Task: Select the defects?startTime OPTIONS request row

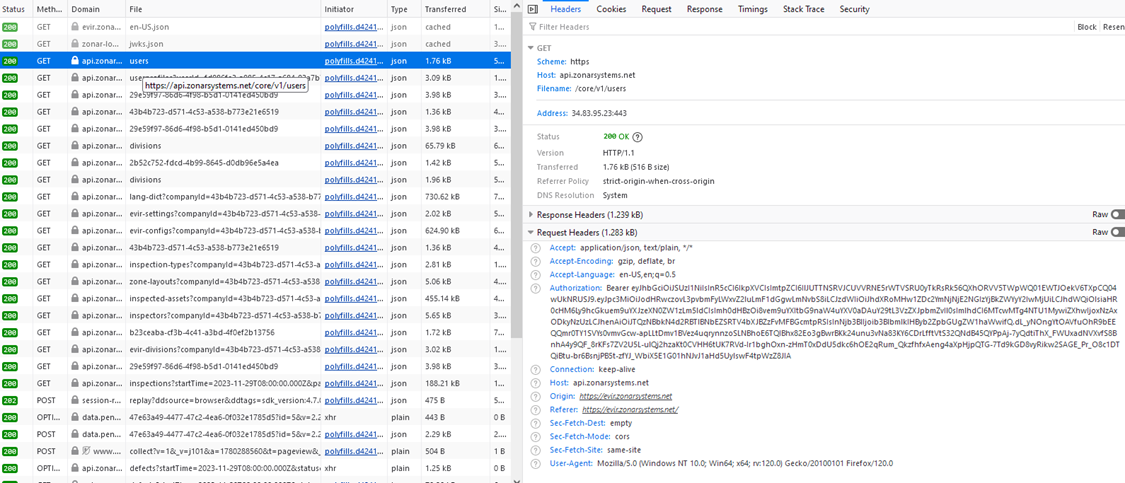Action: [255, 467]
